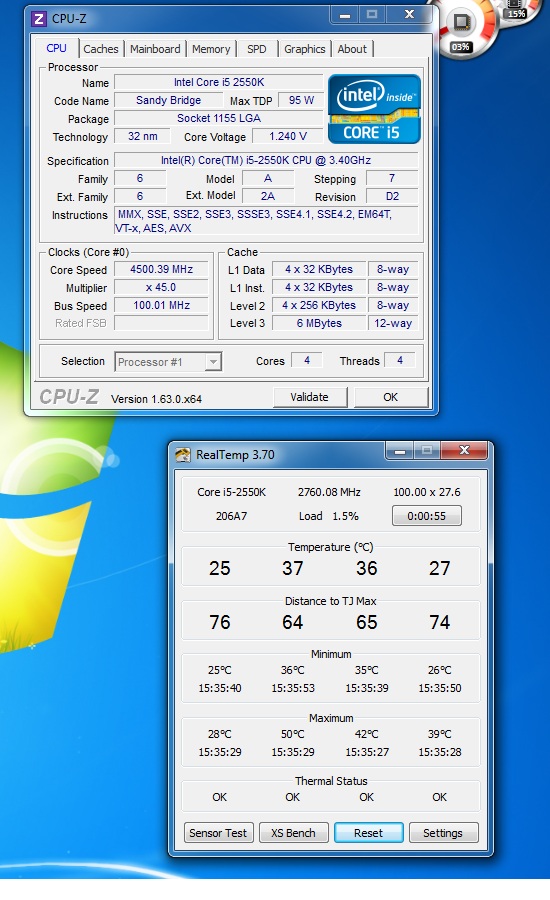Run the Sensor Test in RealTemp

click(x=218, y=832)
